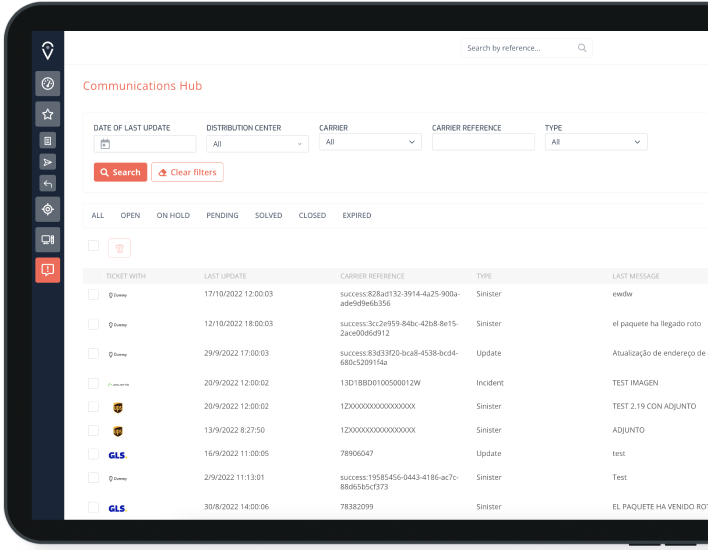Click the location pin logo in sidebar
The image size is (708, 550).
click(47, 51)
